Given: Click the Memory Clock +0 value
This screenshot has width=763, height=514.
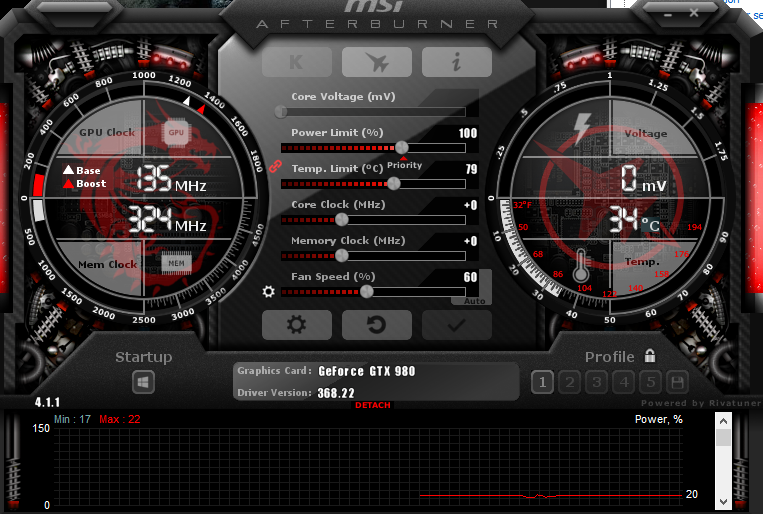Looking at the screenshot, I should 471,241.
